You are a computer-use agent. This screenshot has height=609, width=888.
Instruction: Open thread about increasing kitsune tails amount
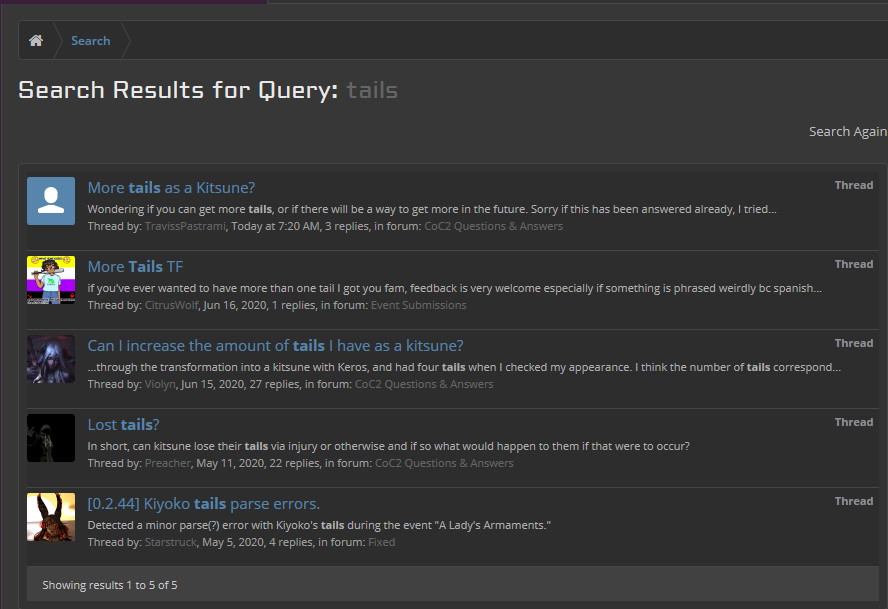click(275, 345)
